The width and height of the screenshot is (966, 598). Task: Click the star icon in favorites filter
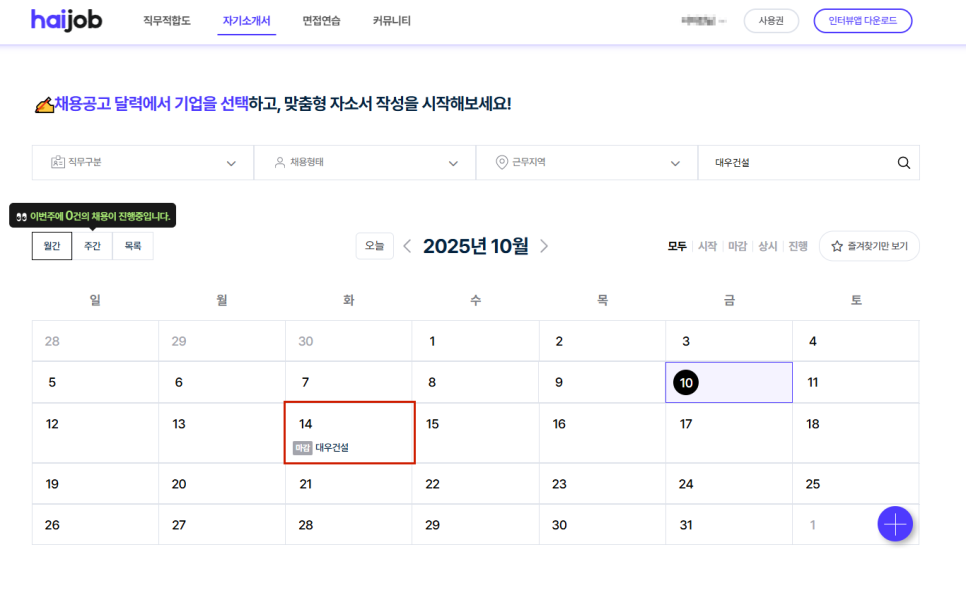click(x=837, y=246)
